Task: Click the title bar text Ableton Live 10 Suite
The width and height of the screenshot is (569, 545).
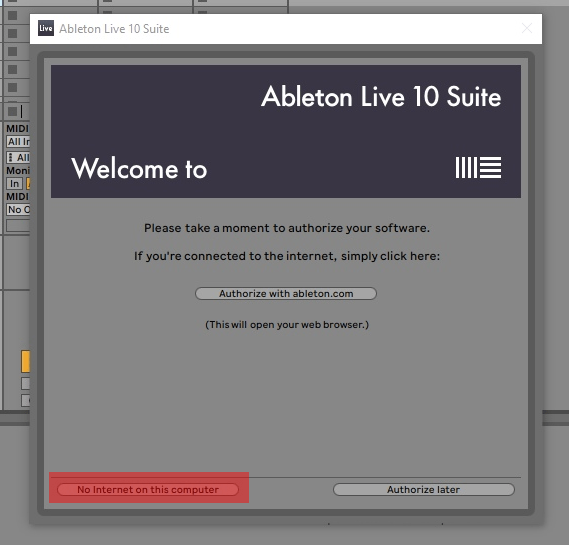Action: [x=114, y=29]
